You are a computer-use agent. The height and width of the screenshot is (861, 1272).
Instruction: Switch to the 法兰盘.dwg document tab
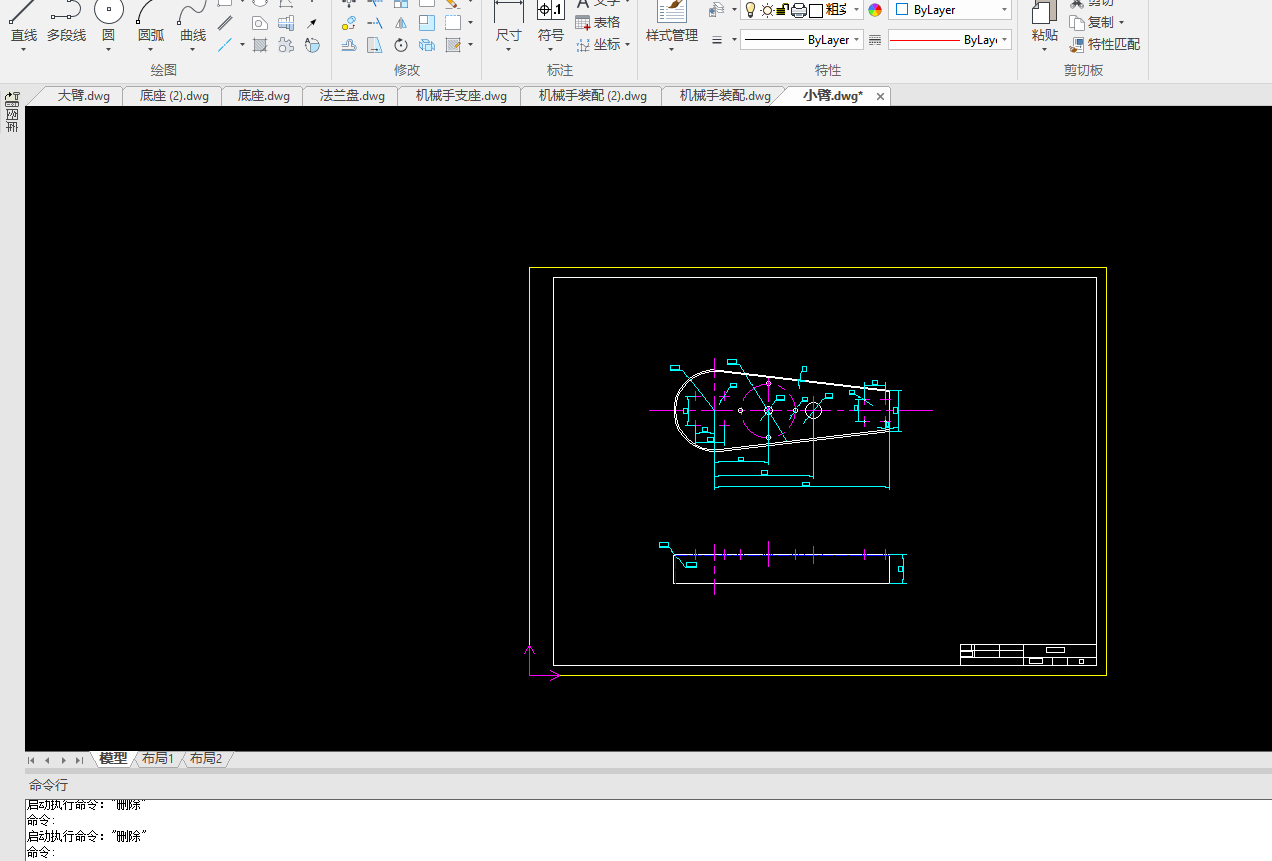point(352,96)
